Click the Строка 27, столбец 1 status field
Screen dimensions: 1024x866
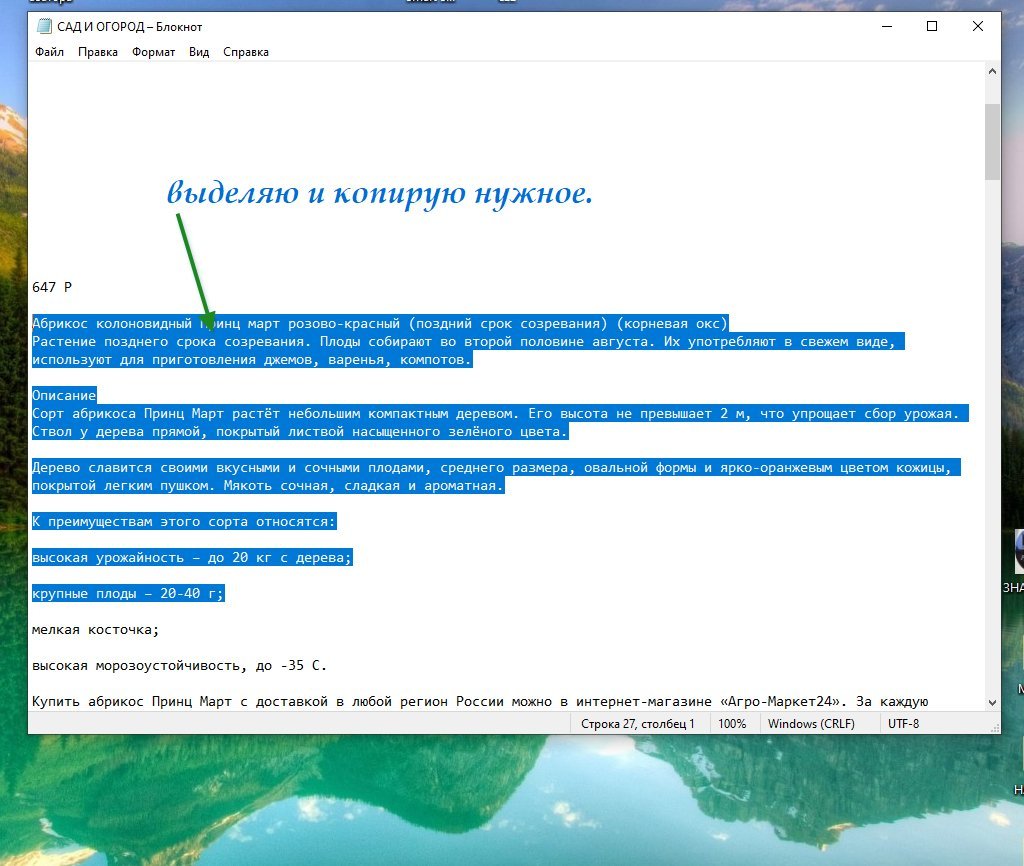click(x=637, y=724)
